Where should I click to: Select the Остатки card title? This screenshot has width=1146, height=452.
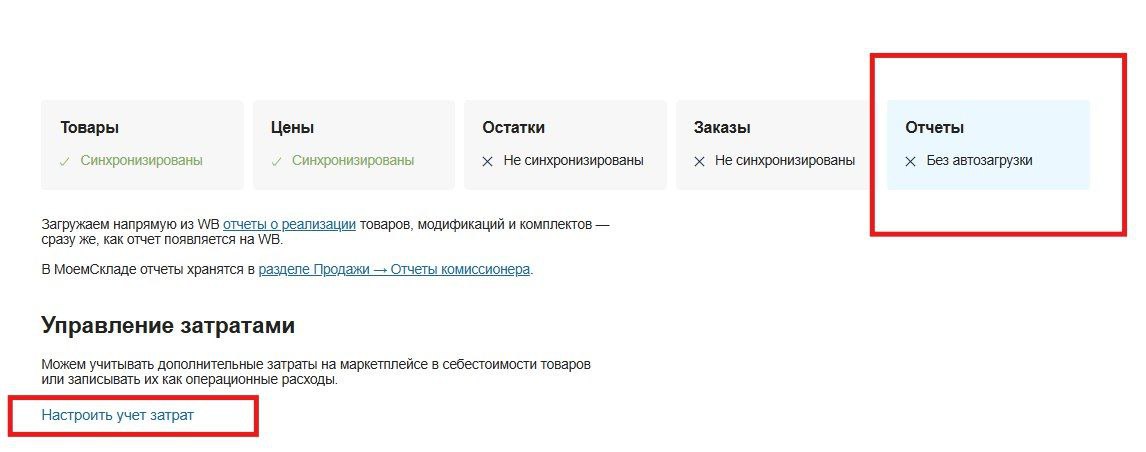pyautogui.click(x=513, y=127)
